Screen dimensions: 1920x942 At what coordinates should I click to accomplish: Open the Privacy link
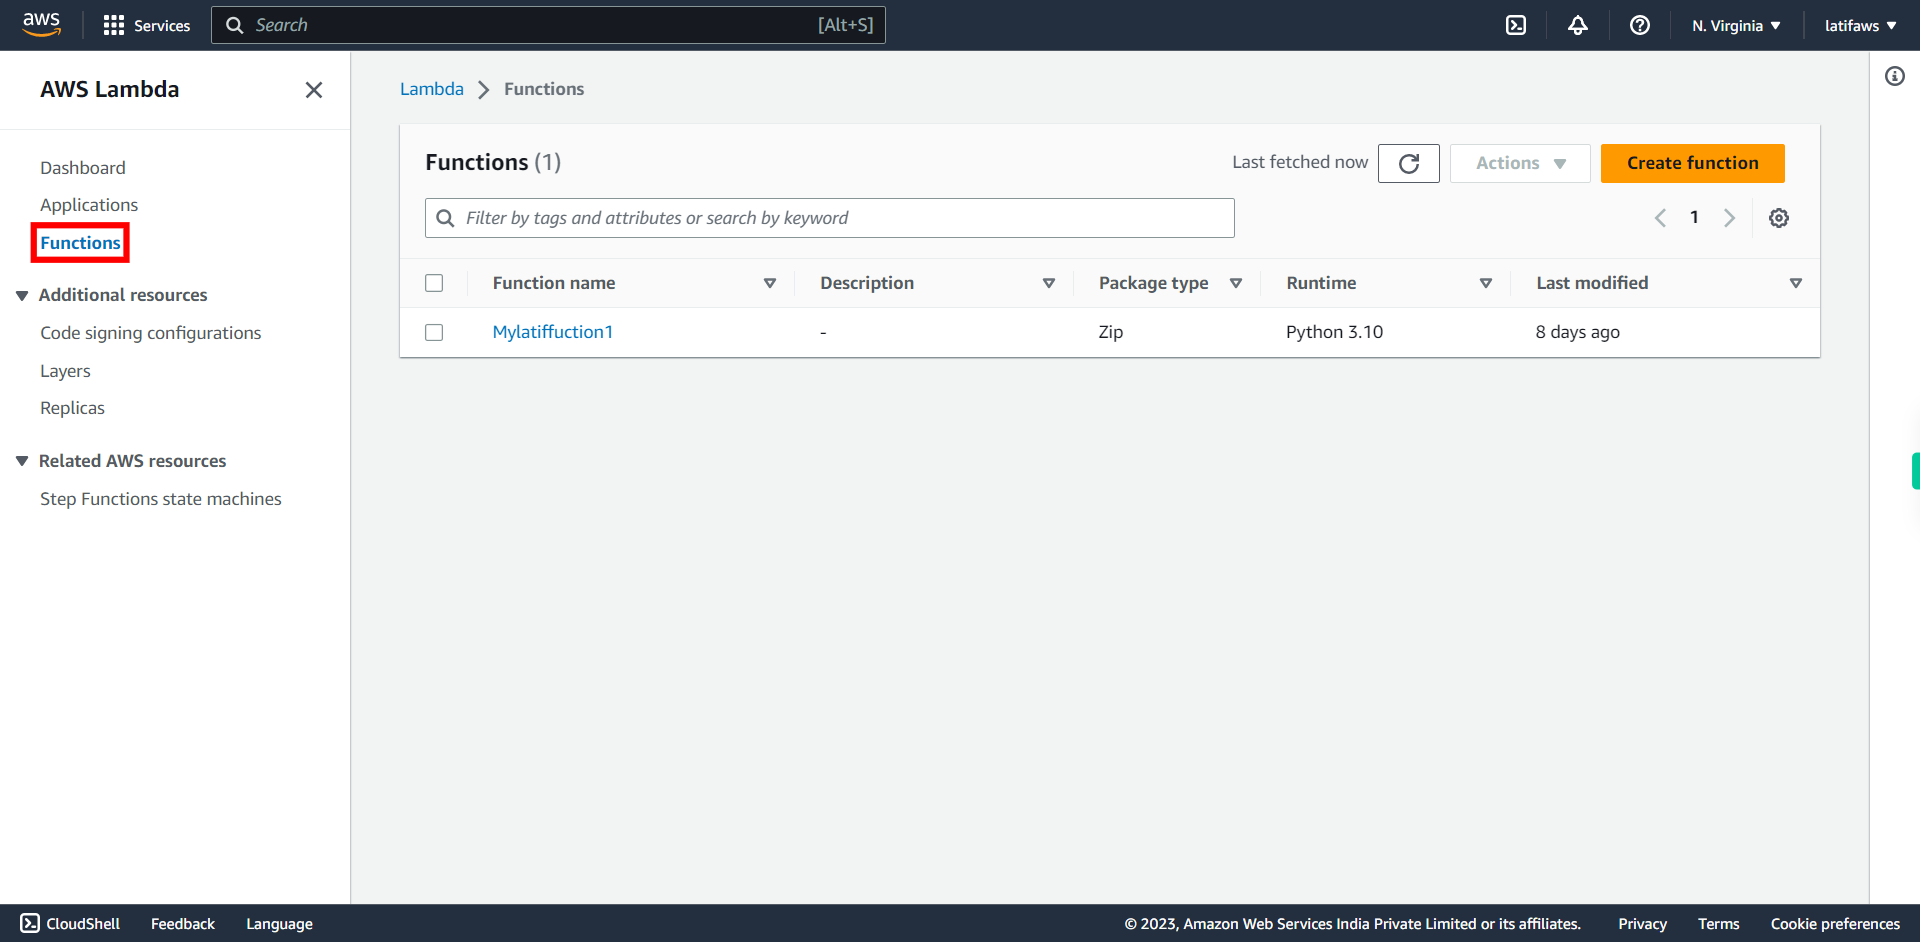pyautogui.click(x=1642, y=924)
